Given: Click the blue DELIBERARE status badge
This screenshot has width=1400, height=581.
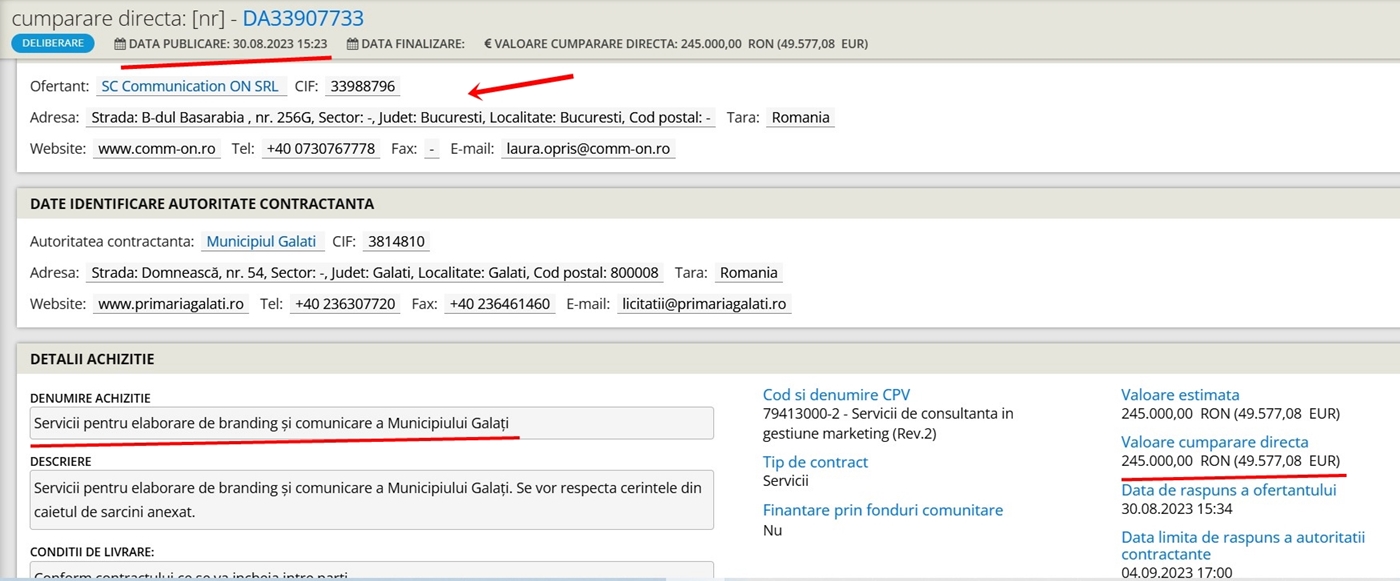Looking at the screenshot, I should [x=53, y=44].
